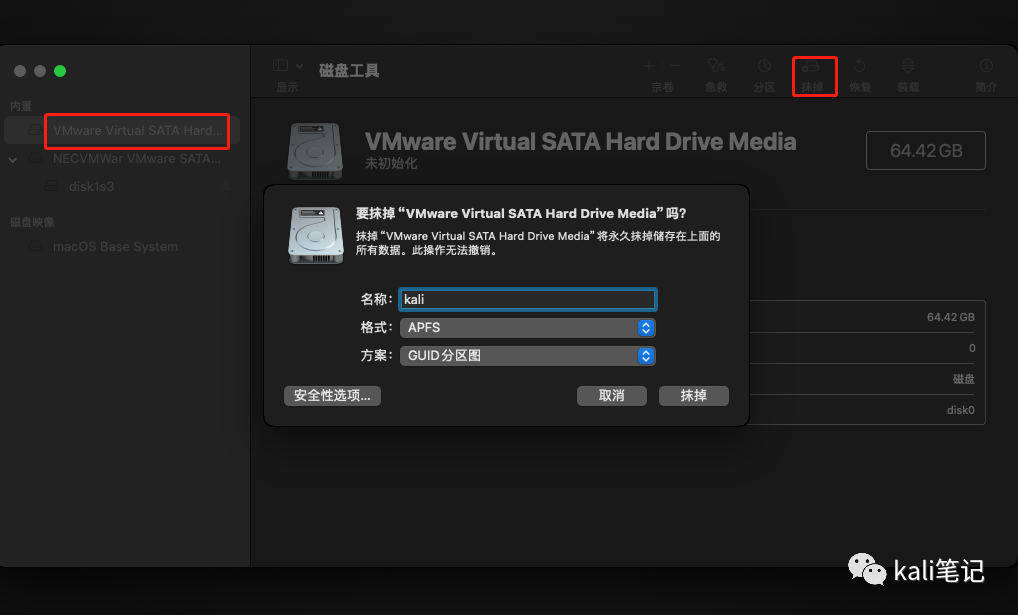Click the 64.42 GB capacity box
This screenshot has height=615, width=1018.
pyautogui.click(x=926, y=151)
